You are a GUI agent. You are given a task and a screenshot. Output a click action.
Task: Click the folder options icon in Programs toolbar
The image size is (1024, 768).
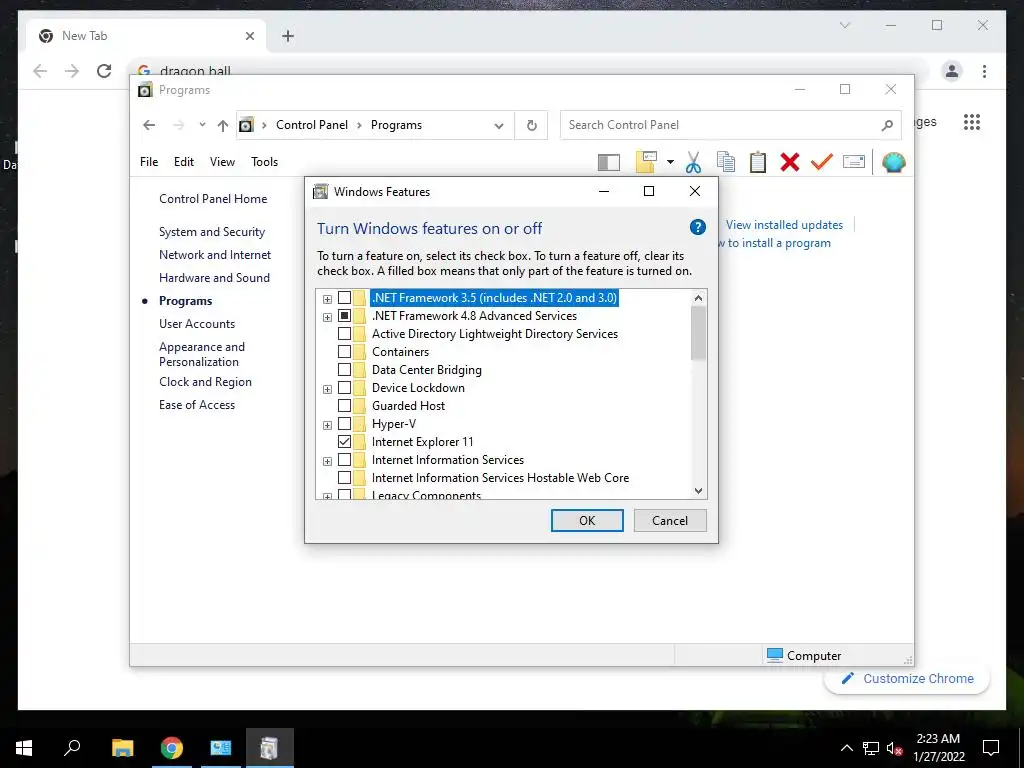click(646, 162)
